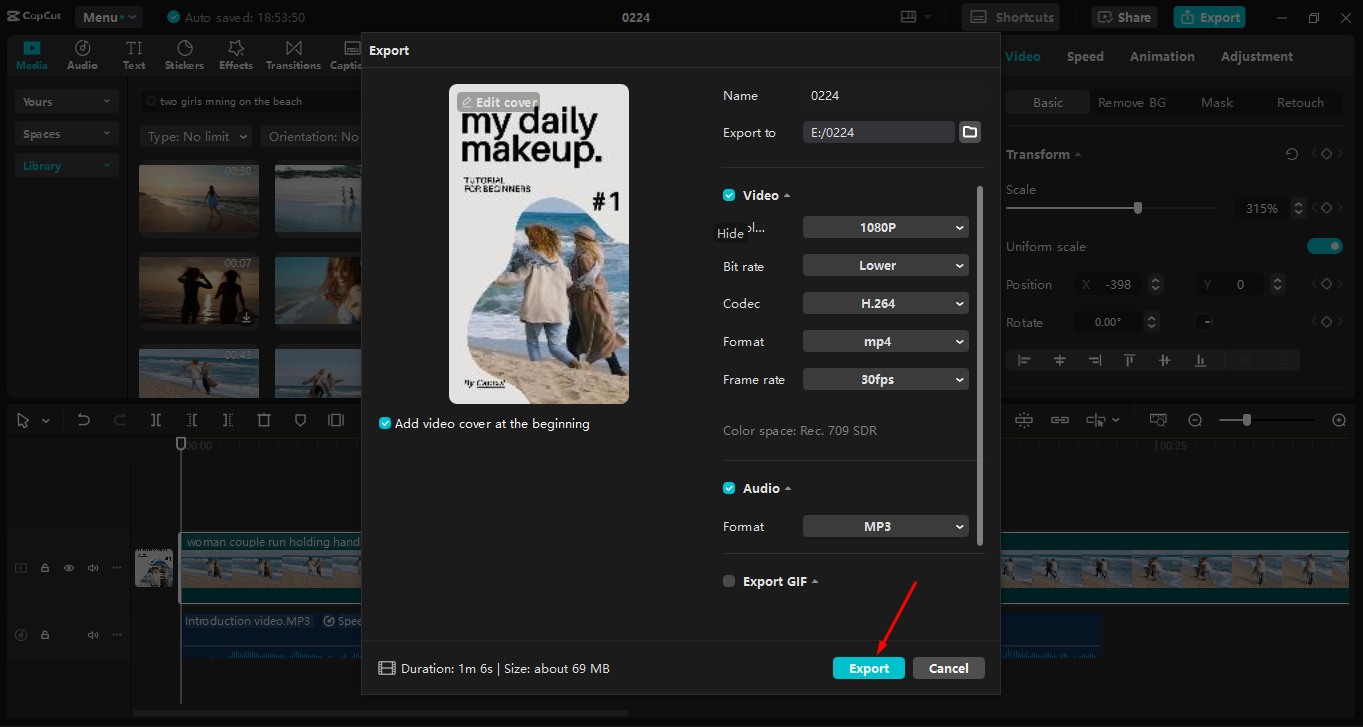Open more options for the video track
This screenshot has height=727, width=1363.
pyautogui.click(x=117, y=568)
